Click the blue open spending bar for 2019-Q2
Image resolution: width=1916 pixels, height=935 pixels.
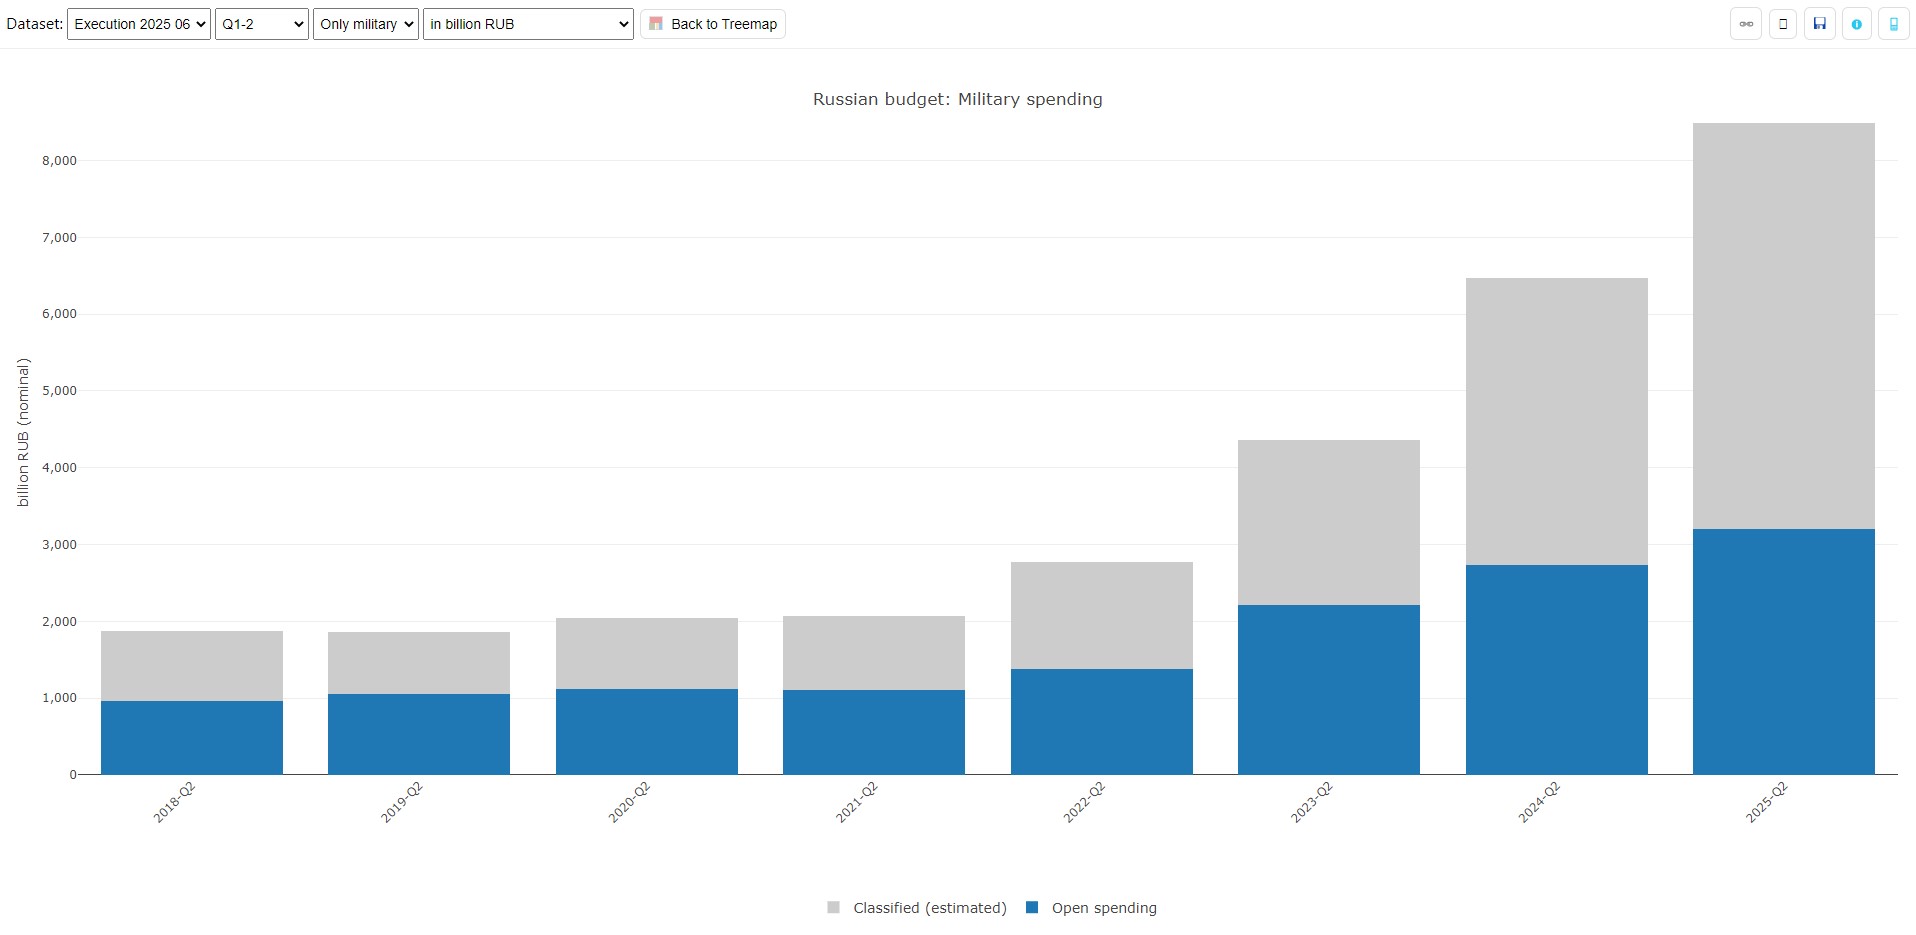[419, 734]
